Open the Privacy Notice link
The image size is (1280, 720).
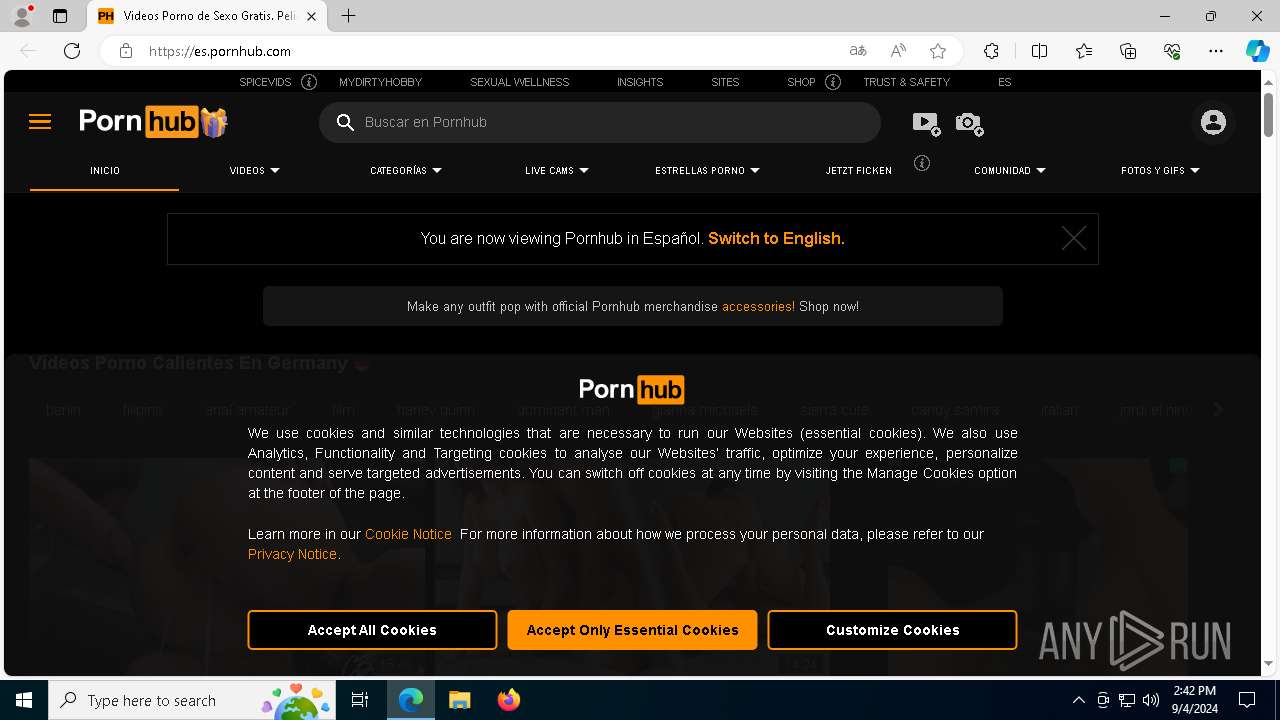[x=294, y=554]
